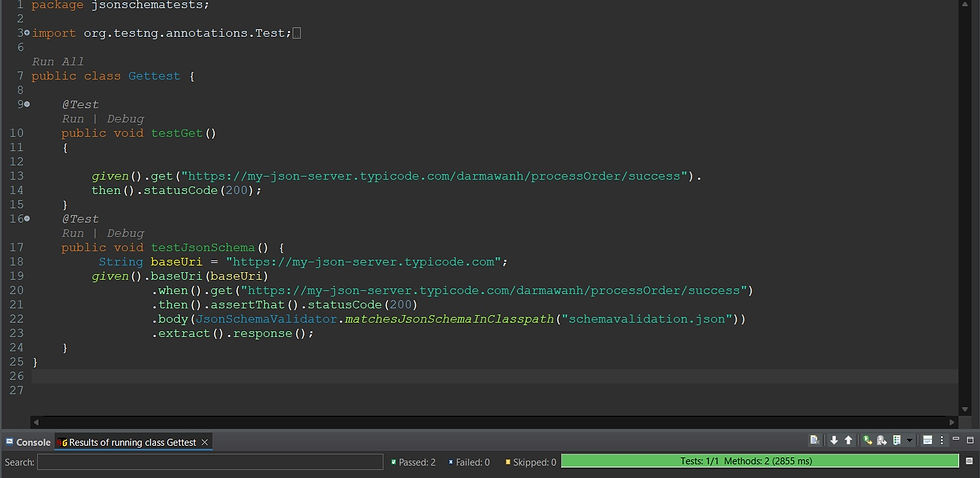Click the class name Gettest
This screenshot has width=980, height=478.
pyautogui.click(x=154, y=76)
